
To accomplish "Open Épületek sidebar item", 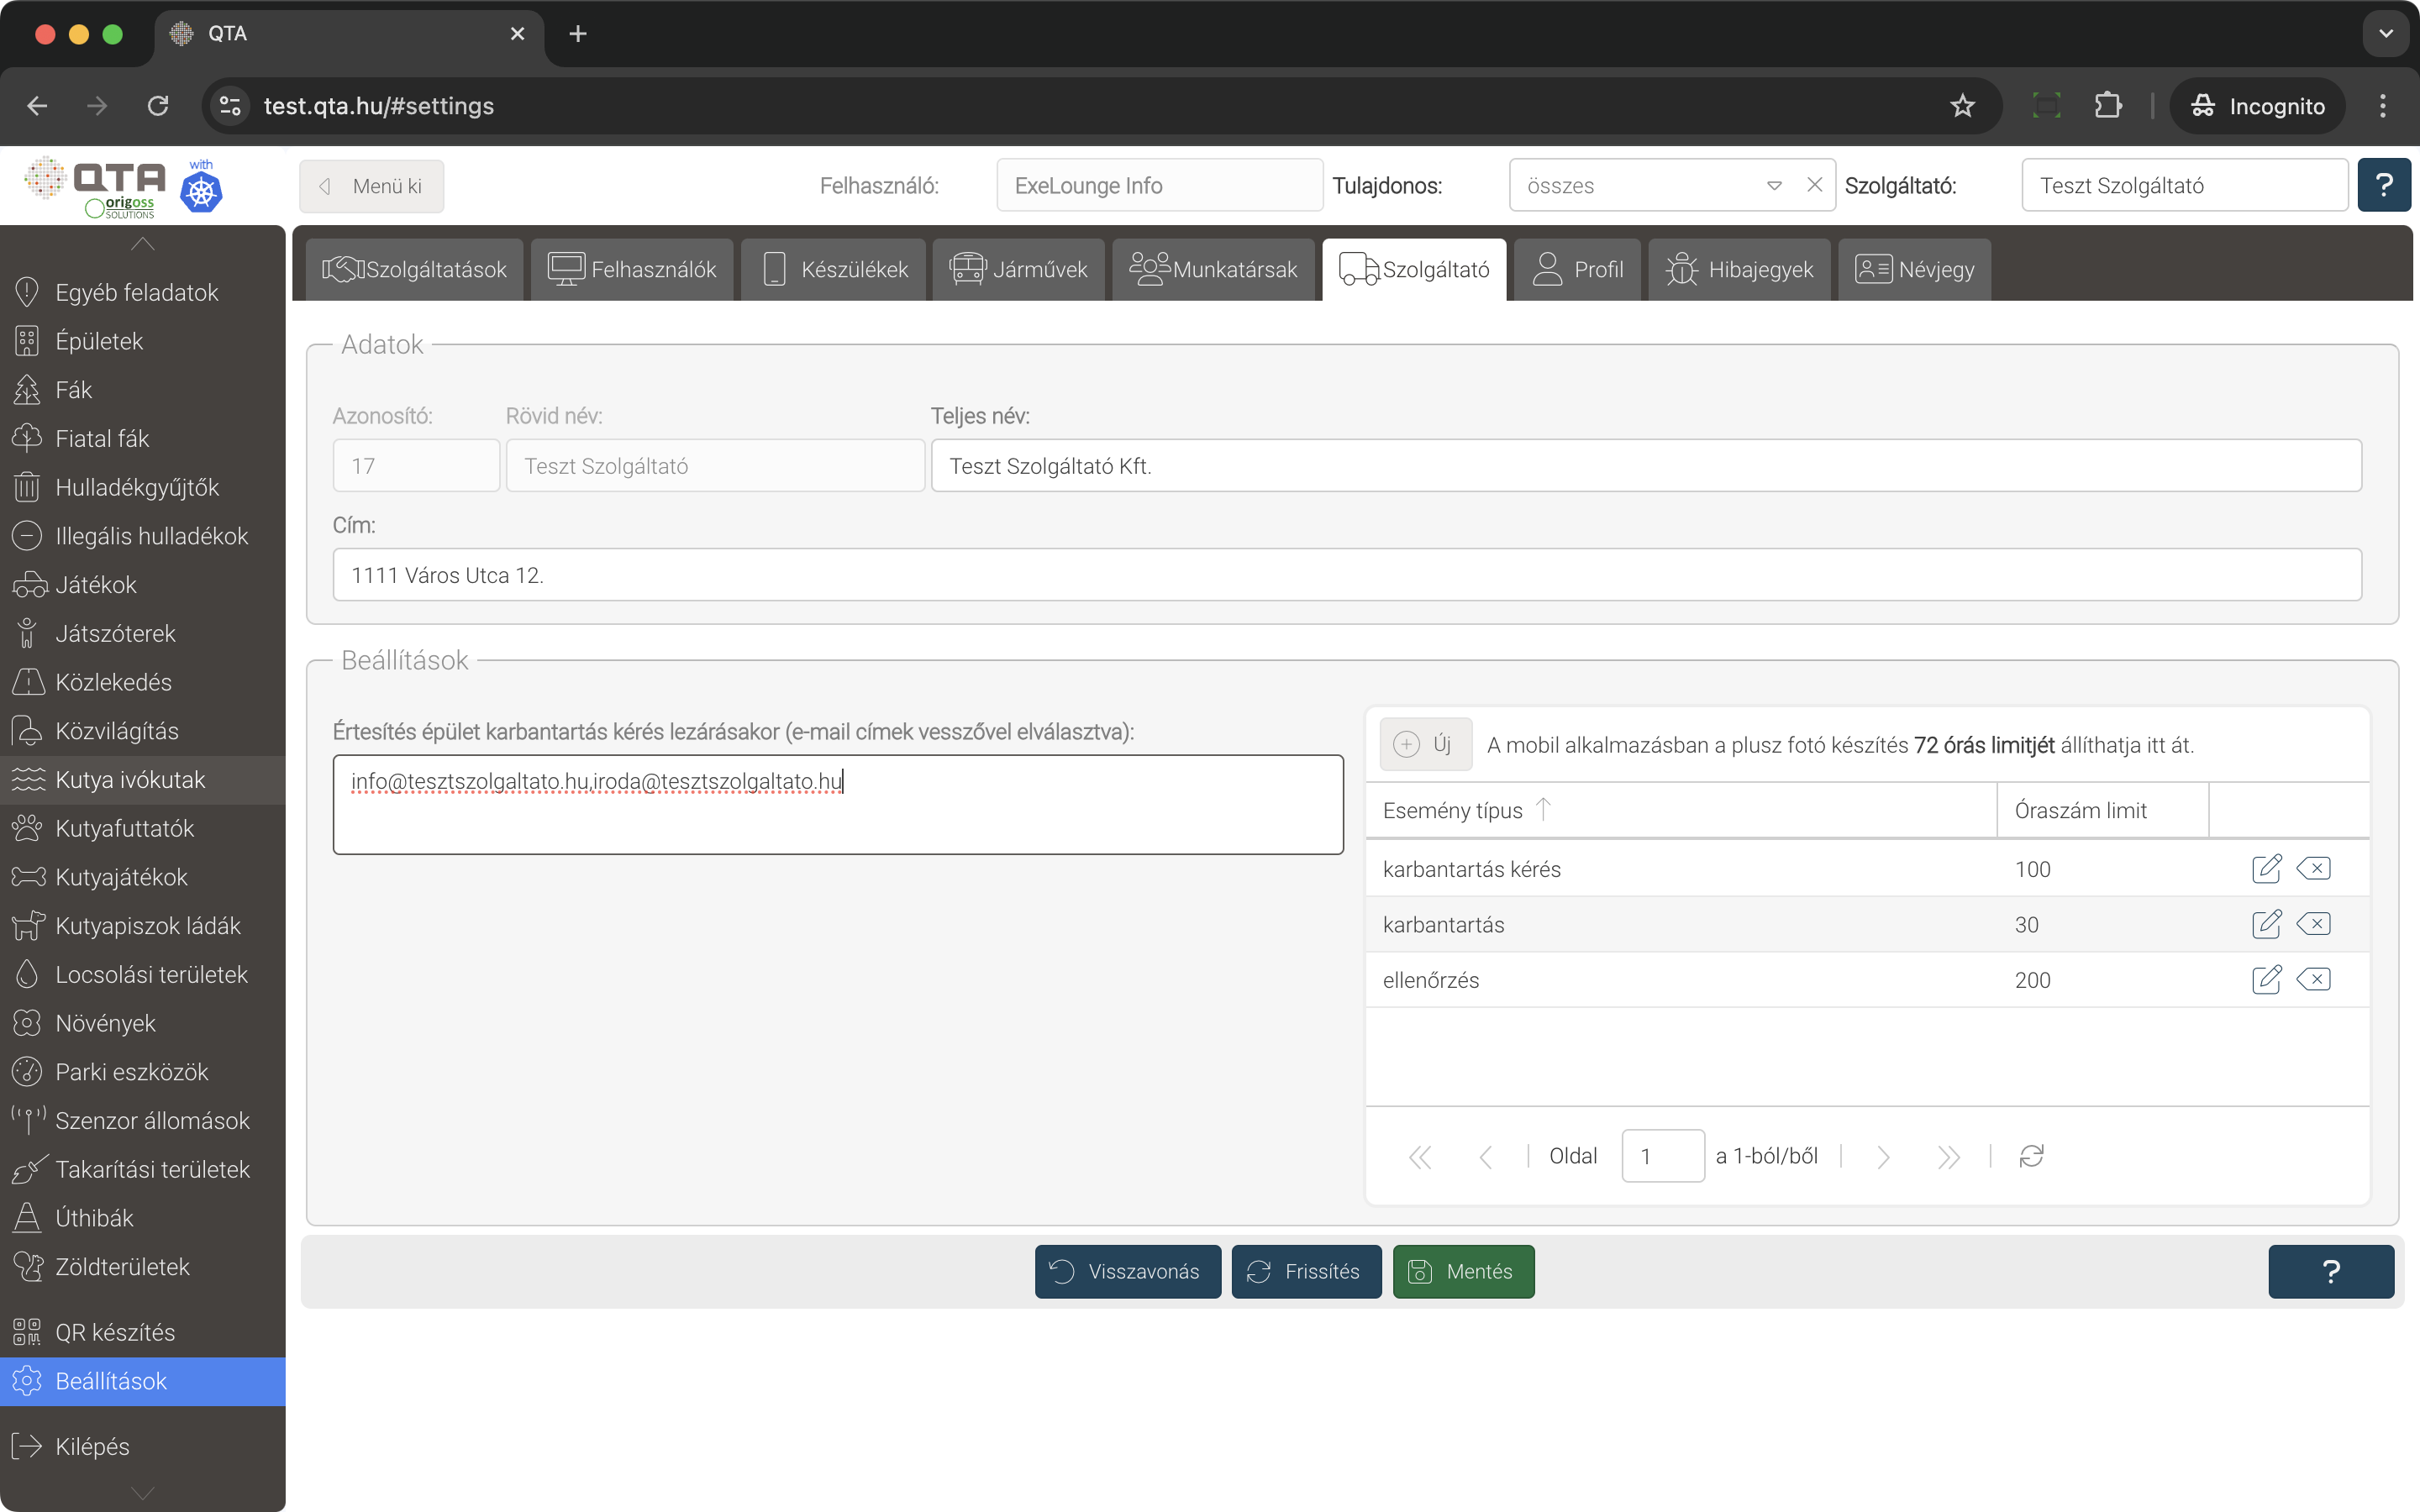I will click(x=142, y=341).
